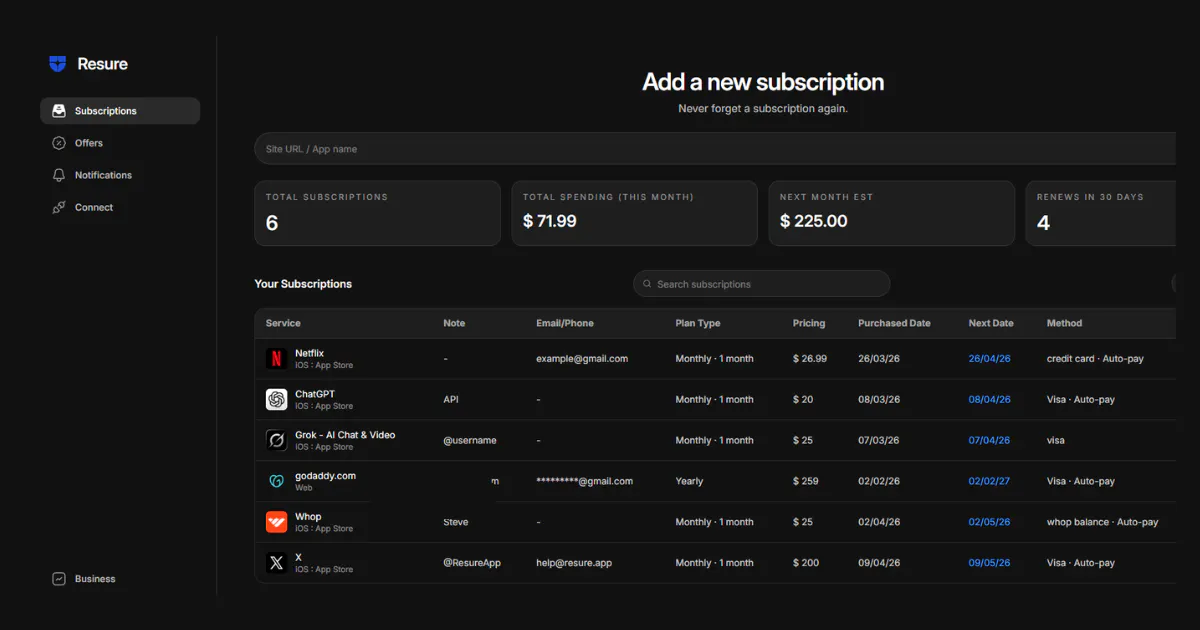Click the Renews in 30 Days card

[1100, 213]
